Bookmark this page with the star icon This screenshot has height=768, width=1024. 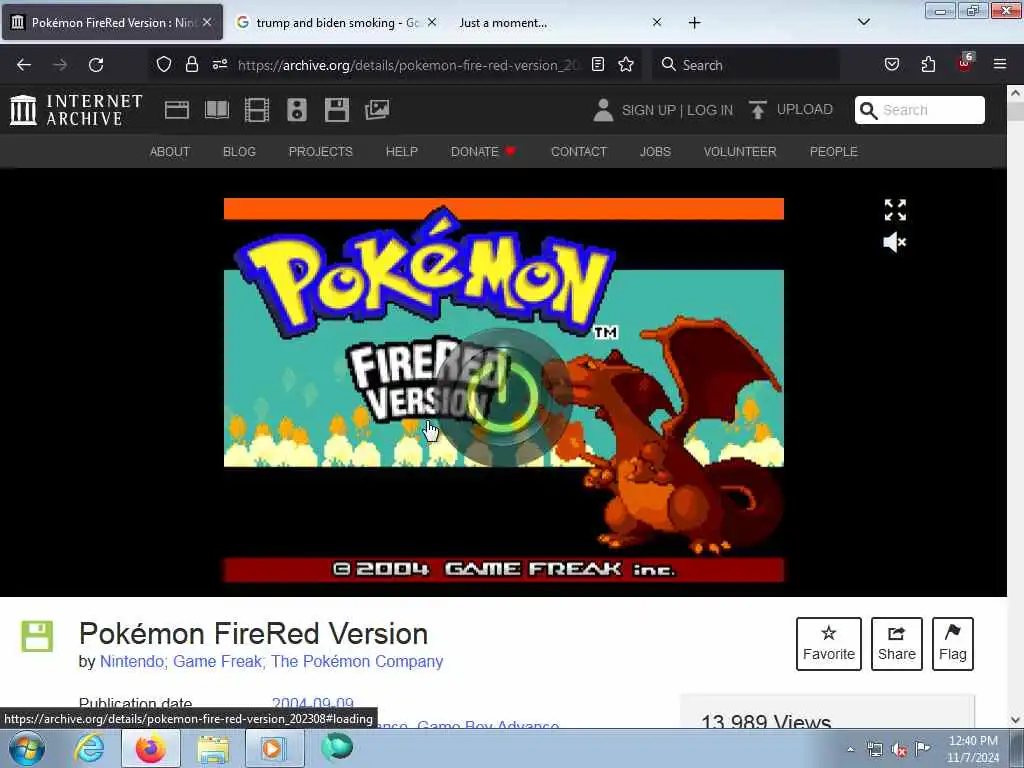click(x=626, y=64)
